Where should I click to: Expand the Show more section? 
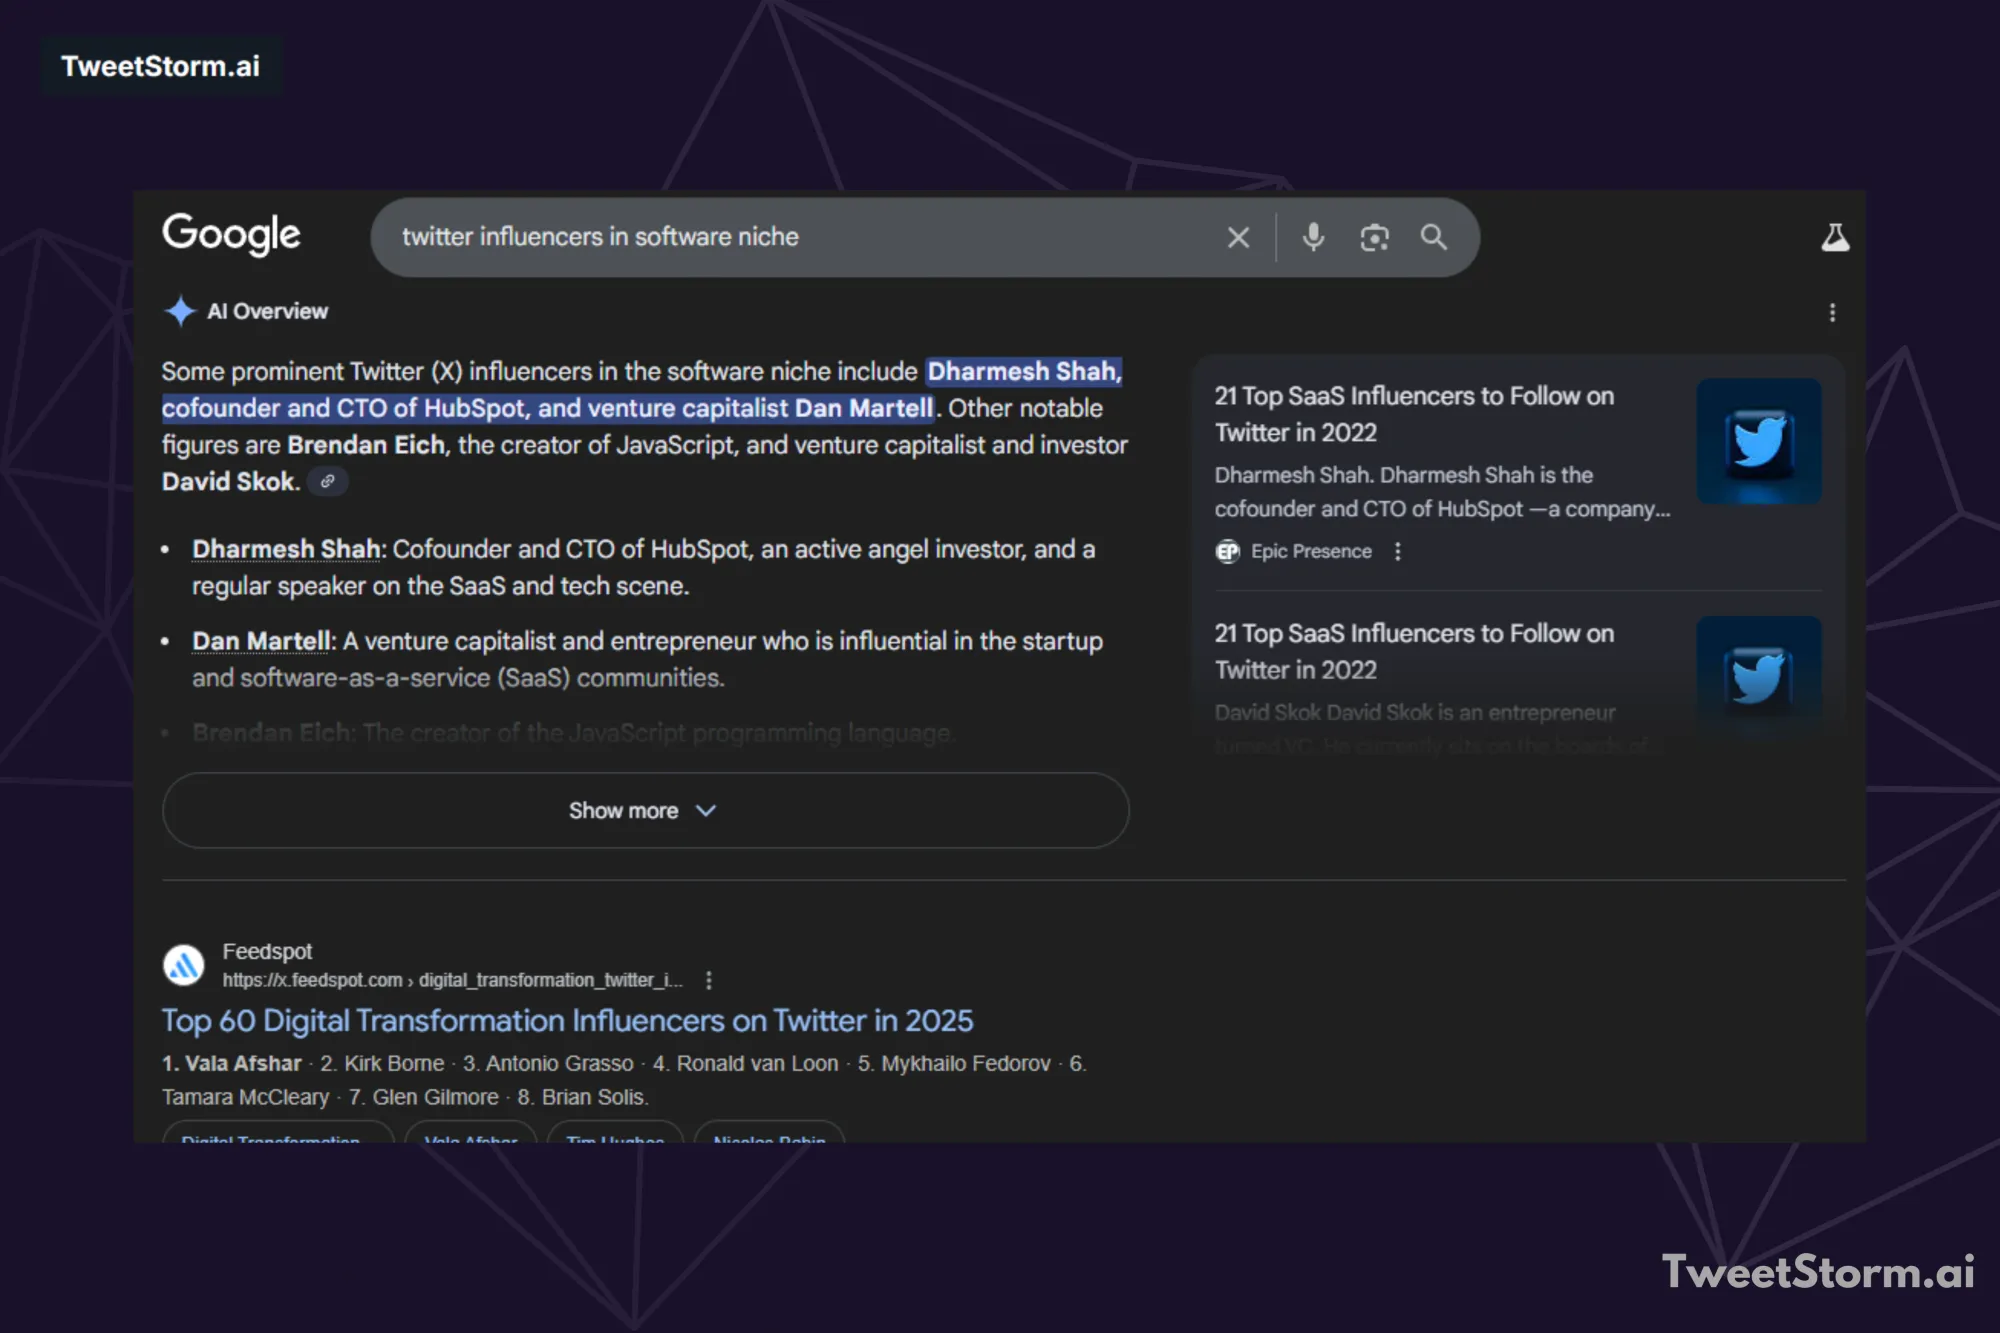[x=645, y=811]
